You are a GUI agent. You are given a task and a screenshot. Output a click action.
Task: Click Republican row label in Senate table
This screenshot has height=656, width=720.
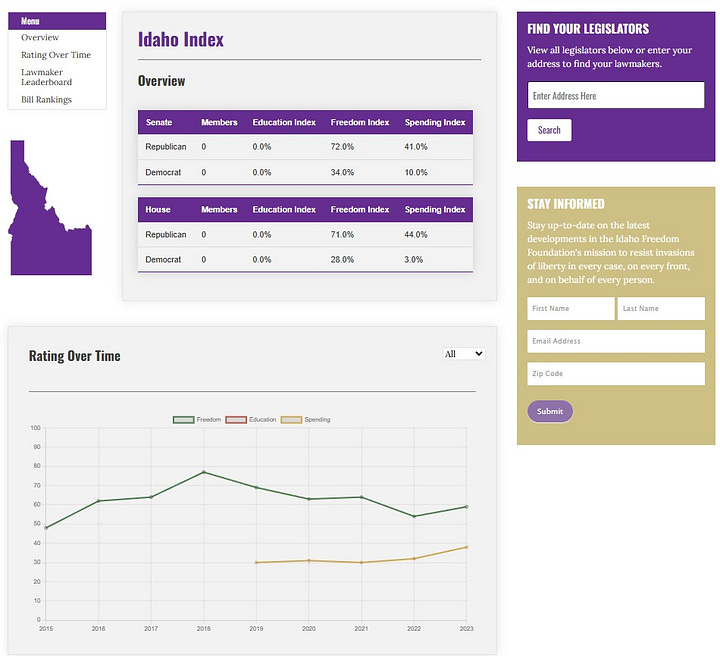(x=166, y=147)
